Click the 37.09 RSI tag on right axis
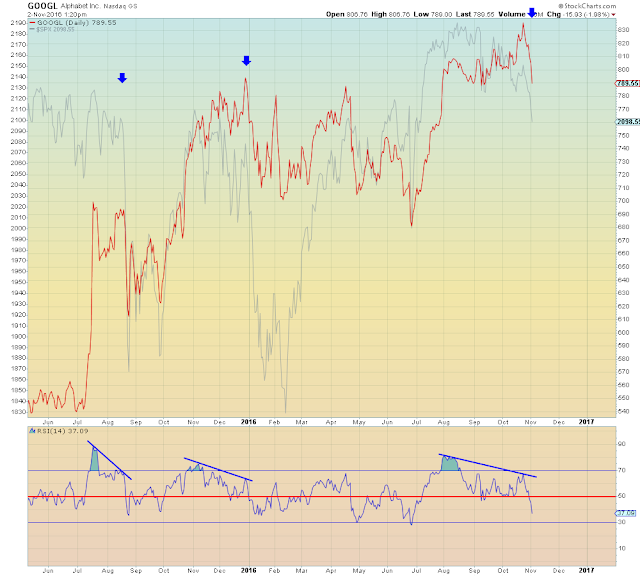Screen dimensions: 640x576 click(626, 513)
